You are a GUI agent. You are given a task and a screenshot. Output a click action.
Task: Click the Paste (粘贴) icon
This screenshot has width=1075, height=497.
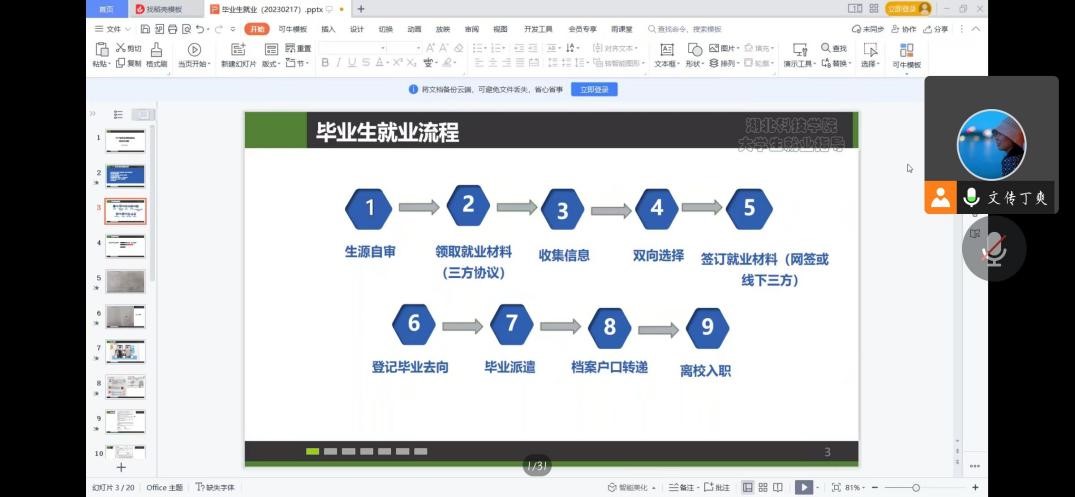101,50
